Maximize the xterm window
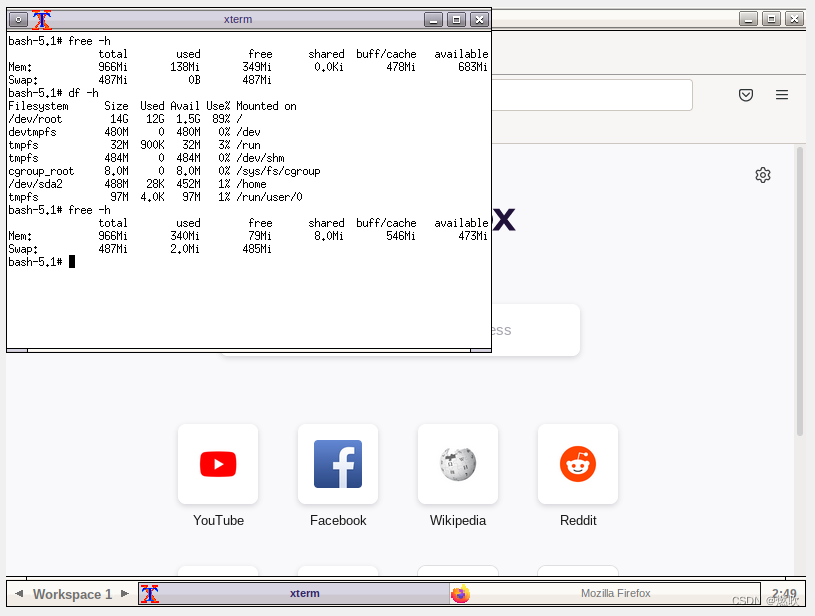Image resolution: width=815 pixels, height=616 pixels. pos(456,20)
